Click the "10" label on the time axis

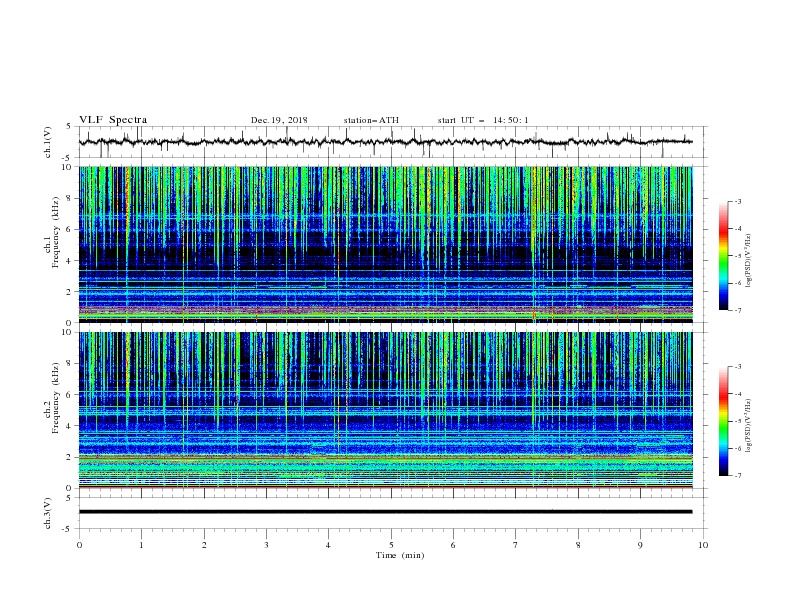tap(703, 545)
